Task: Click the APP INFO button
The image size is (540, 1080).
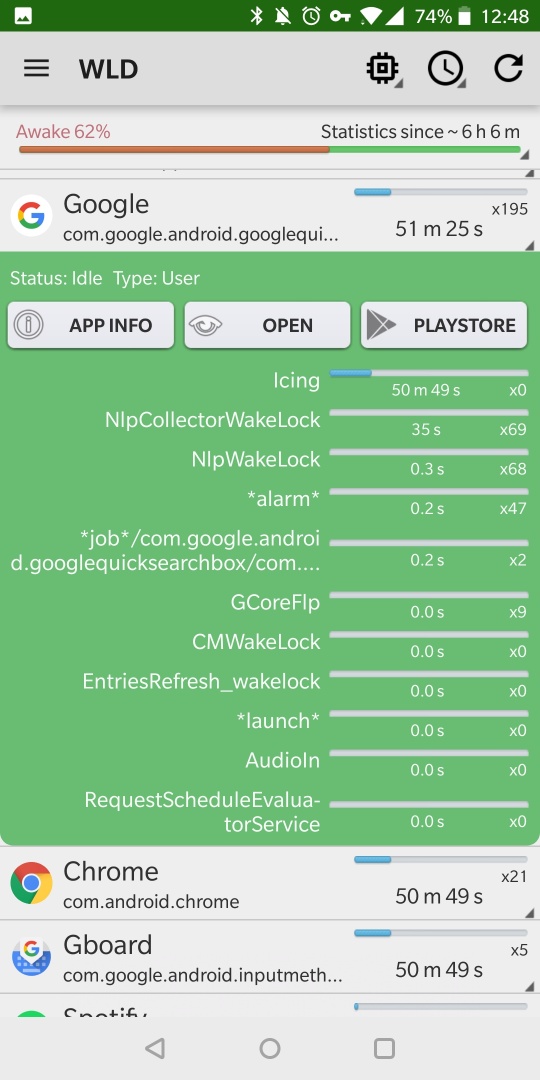Action: (91, 325)
